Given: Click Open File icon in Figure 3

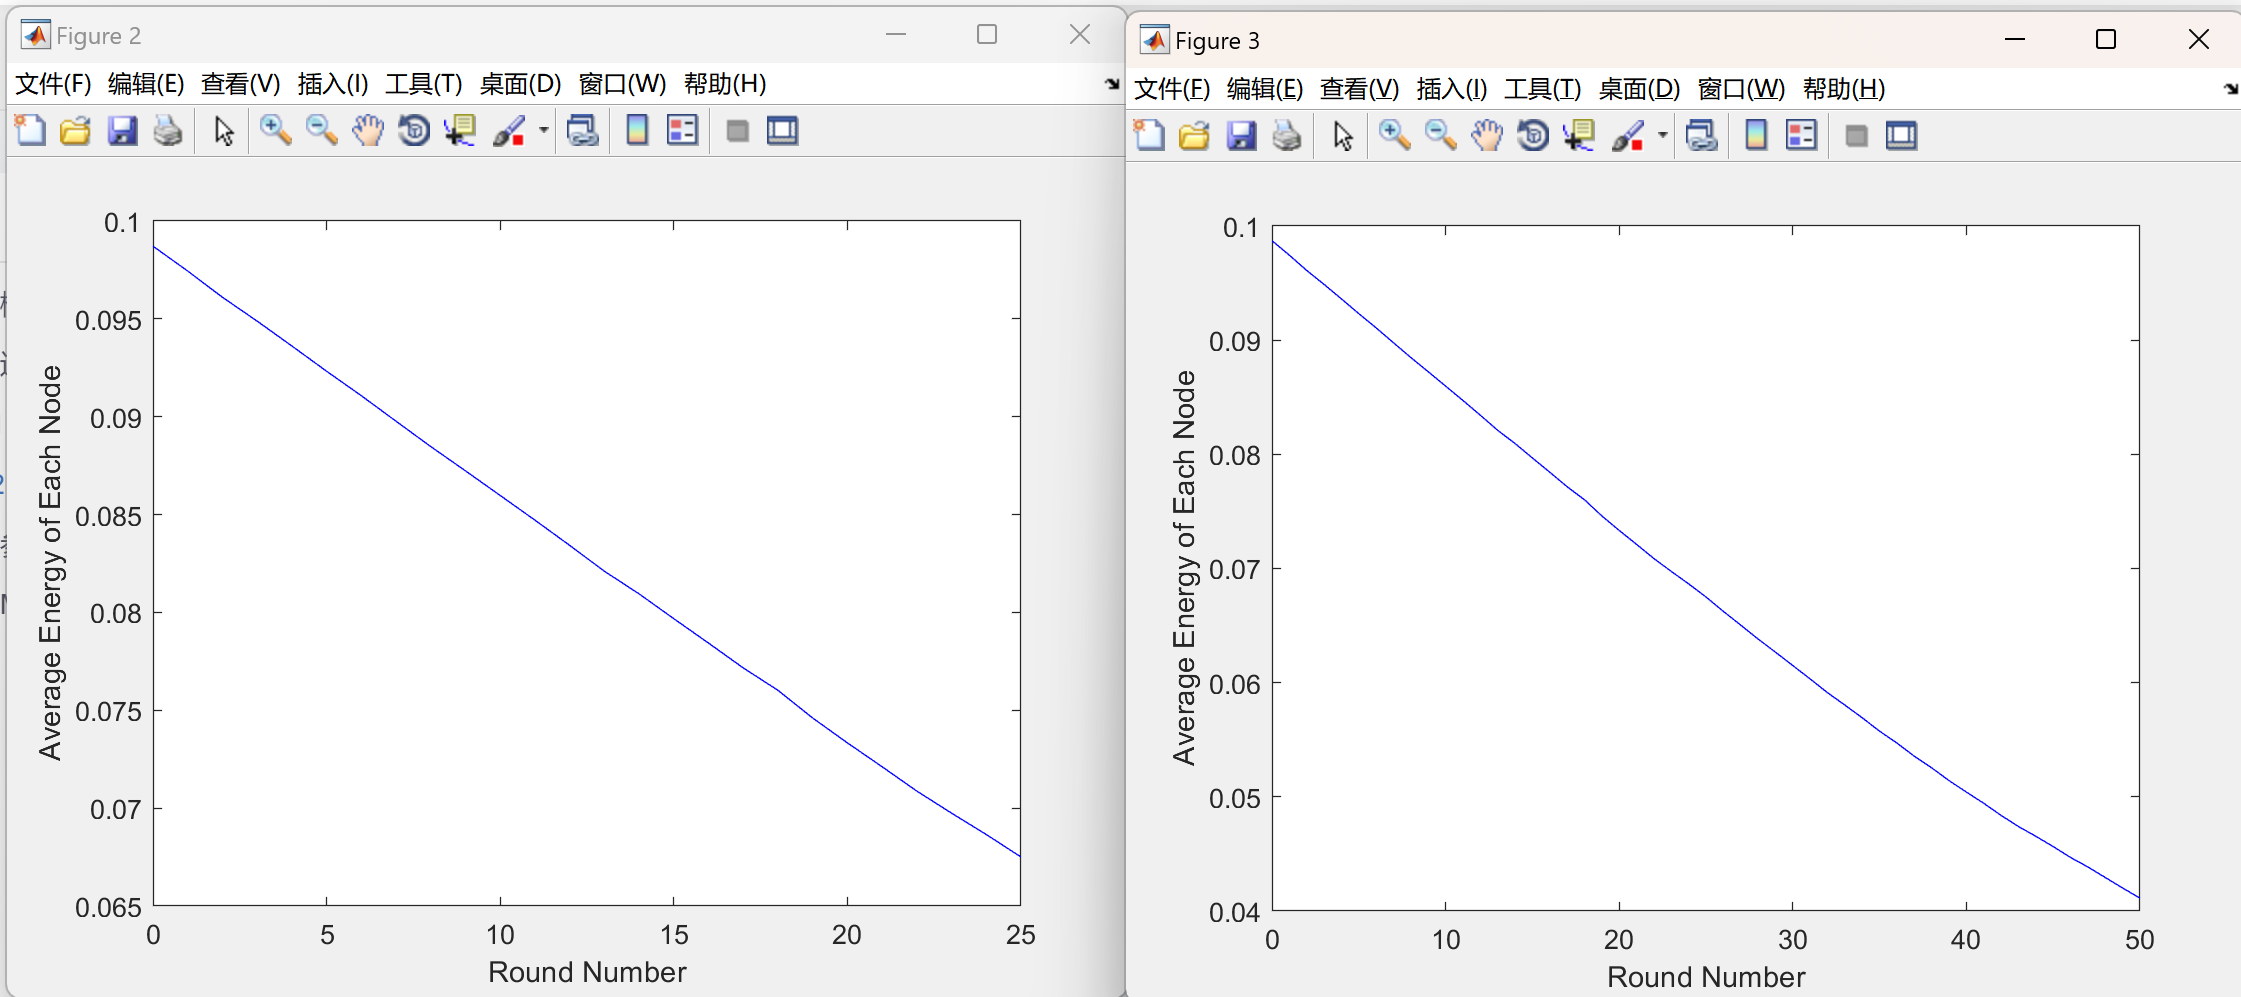Looking at the screenshot, I should click(x=1194, y=135).
